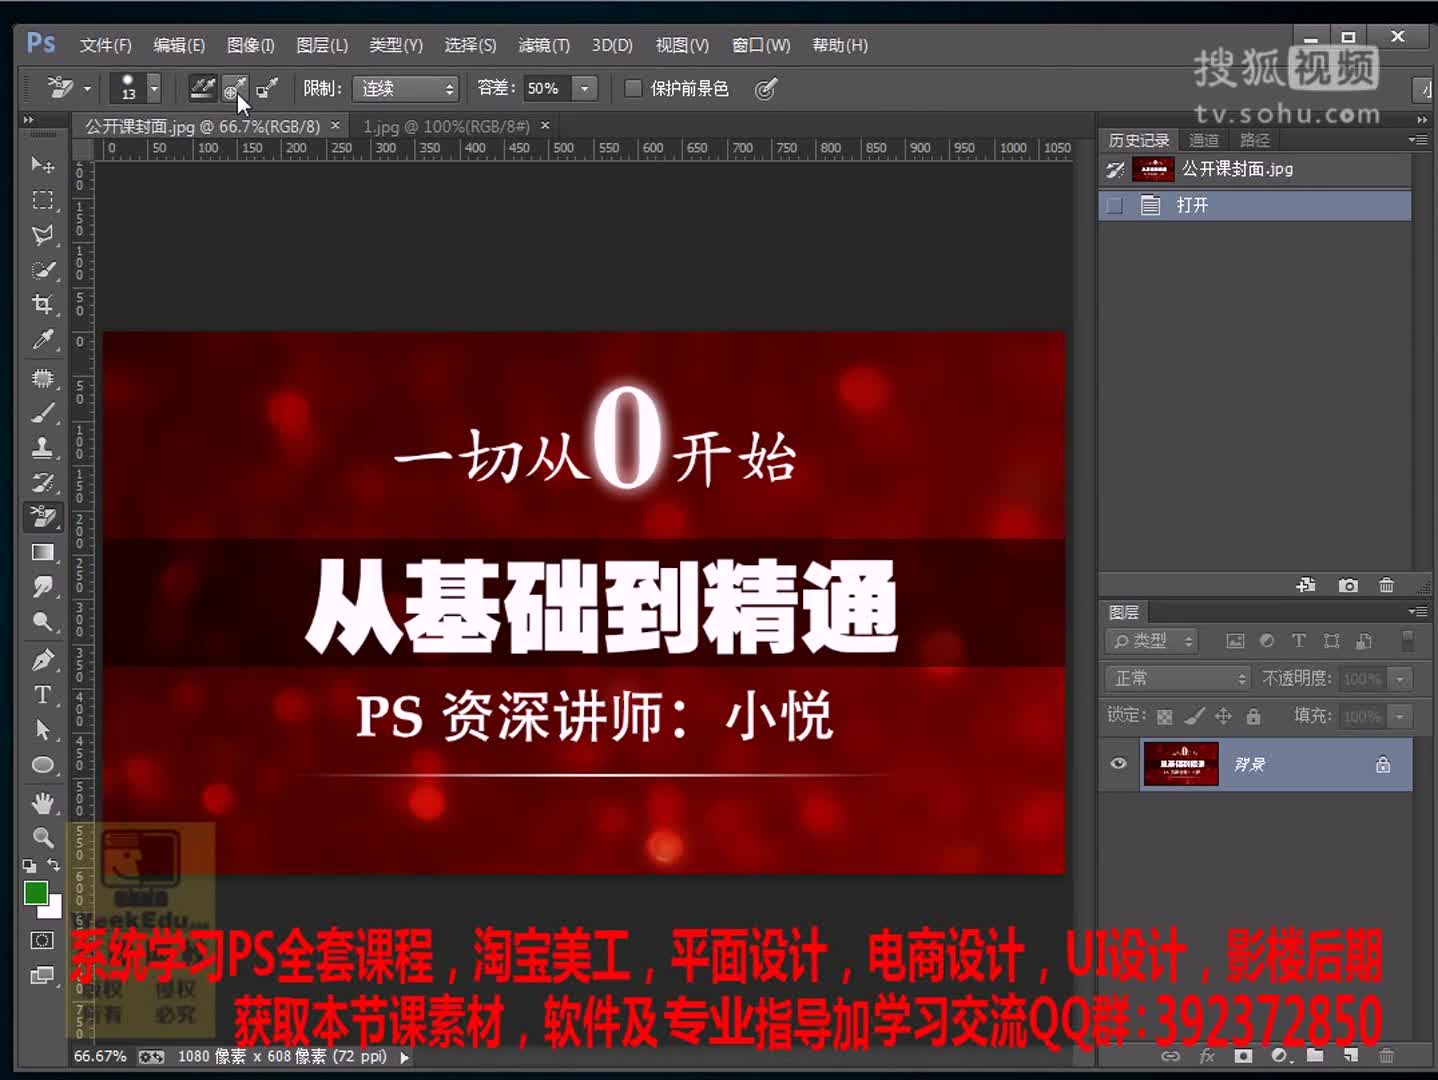Screen dimensions: 1438x1080
Task: Choose Sampling: Once option
Action: click(234, 89)
